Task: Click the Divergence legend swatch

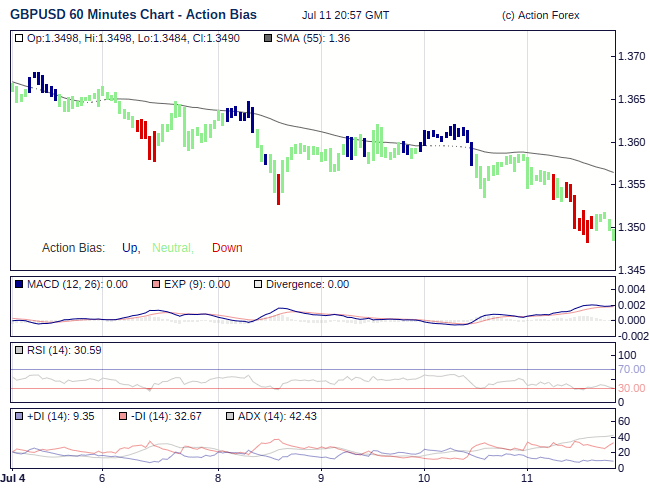Action: click(258, 284)
